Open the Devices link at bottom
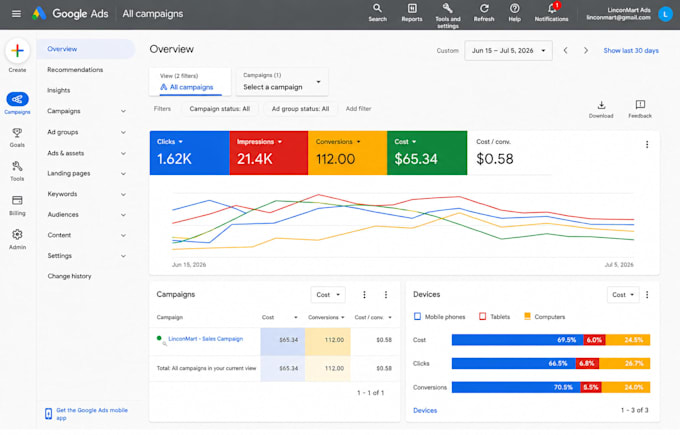680x435 pixels. (425, 410)
